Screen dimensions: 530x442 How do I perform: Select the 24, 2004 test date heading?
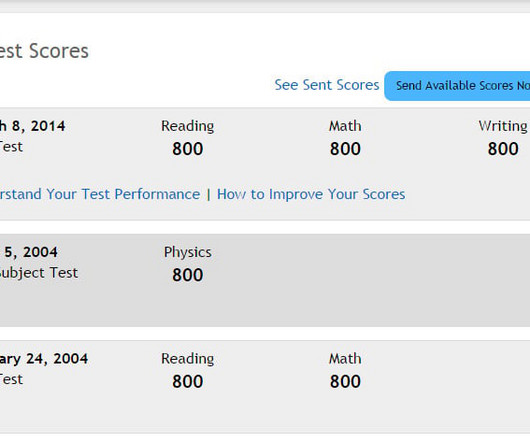click(44, 359)
